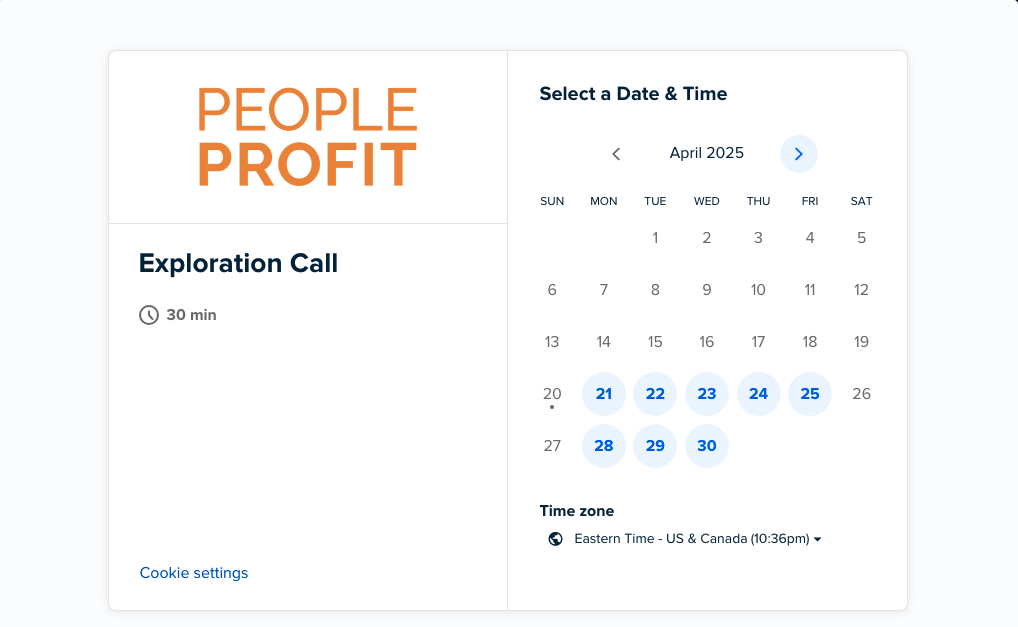
Task: Choose Thursday, April 24
Action: (x=758, y=394)
